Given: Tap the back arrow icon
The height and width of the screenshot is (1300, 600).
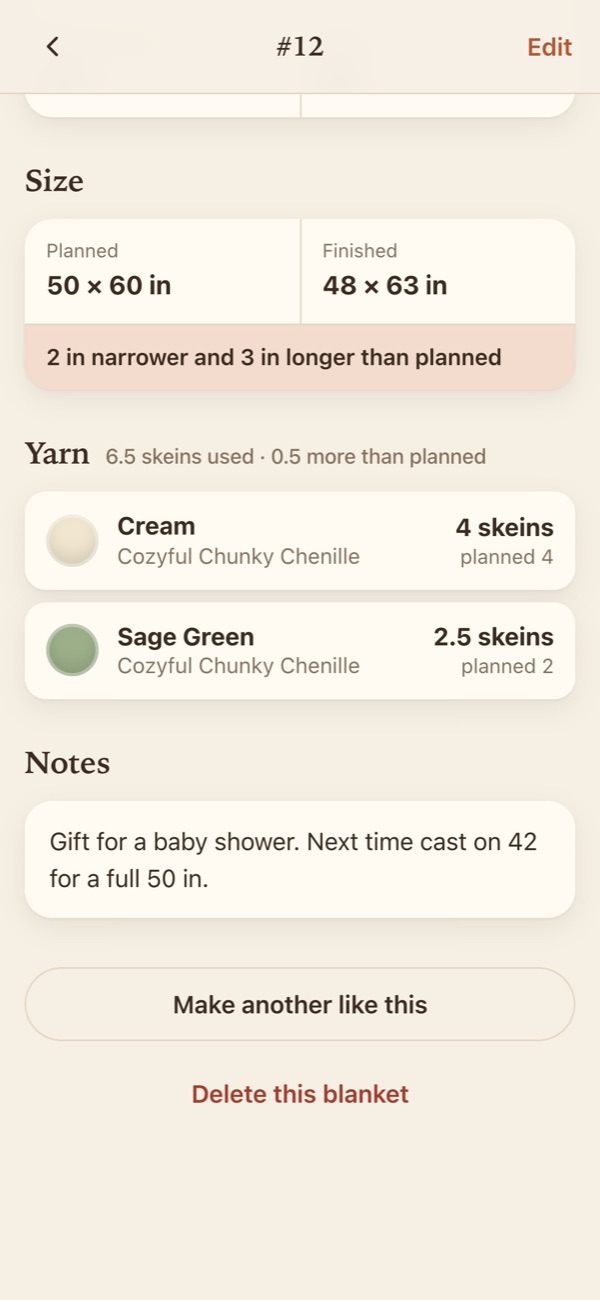Looking at the screenshot, I should click(x=52, y=47).
